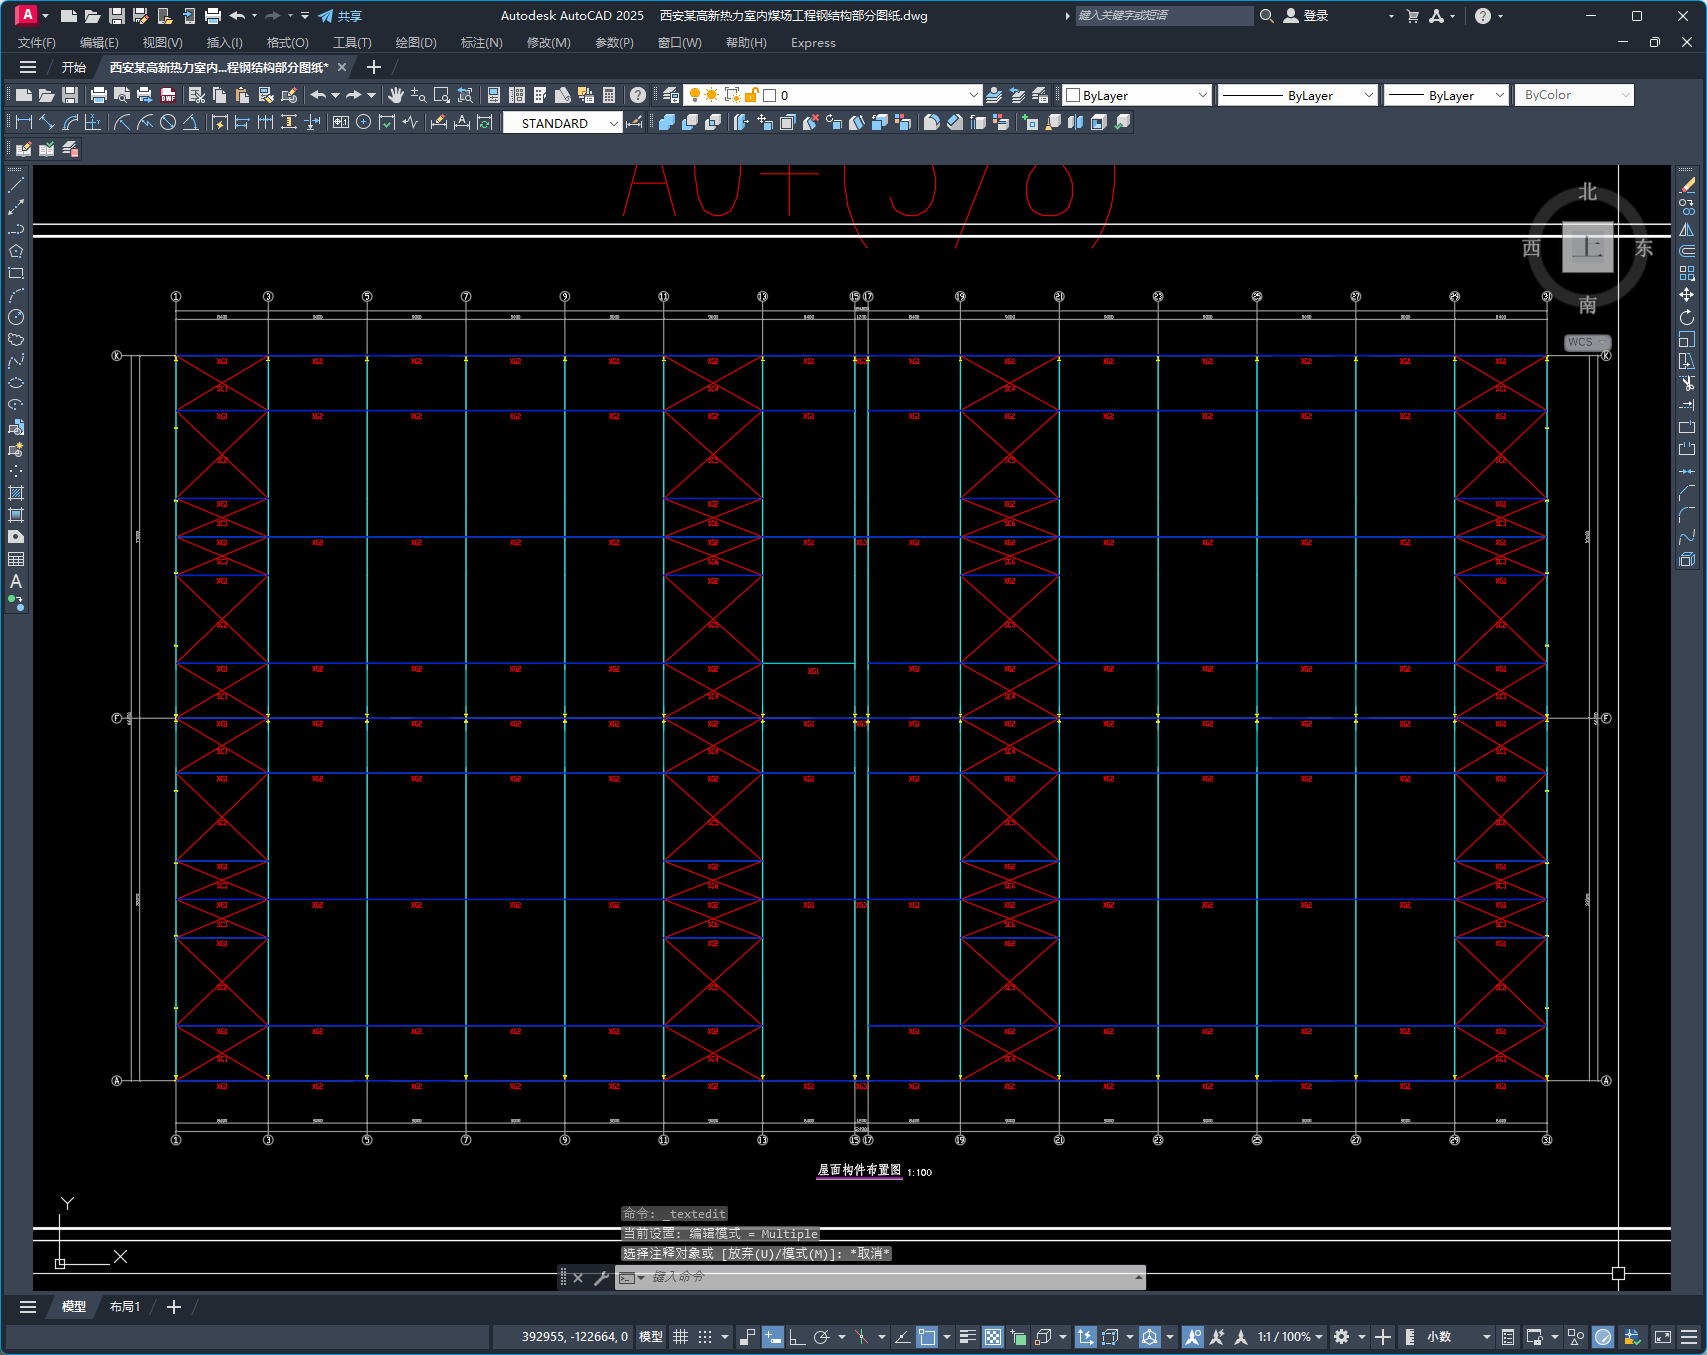Select the Circle draw tool
Screen dimensions: 1707x1355
point(16,318)
